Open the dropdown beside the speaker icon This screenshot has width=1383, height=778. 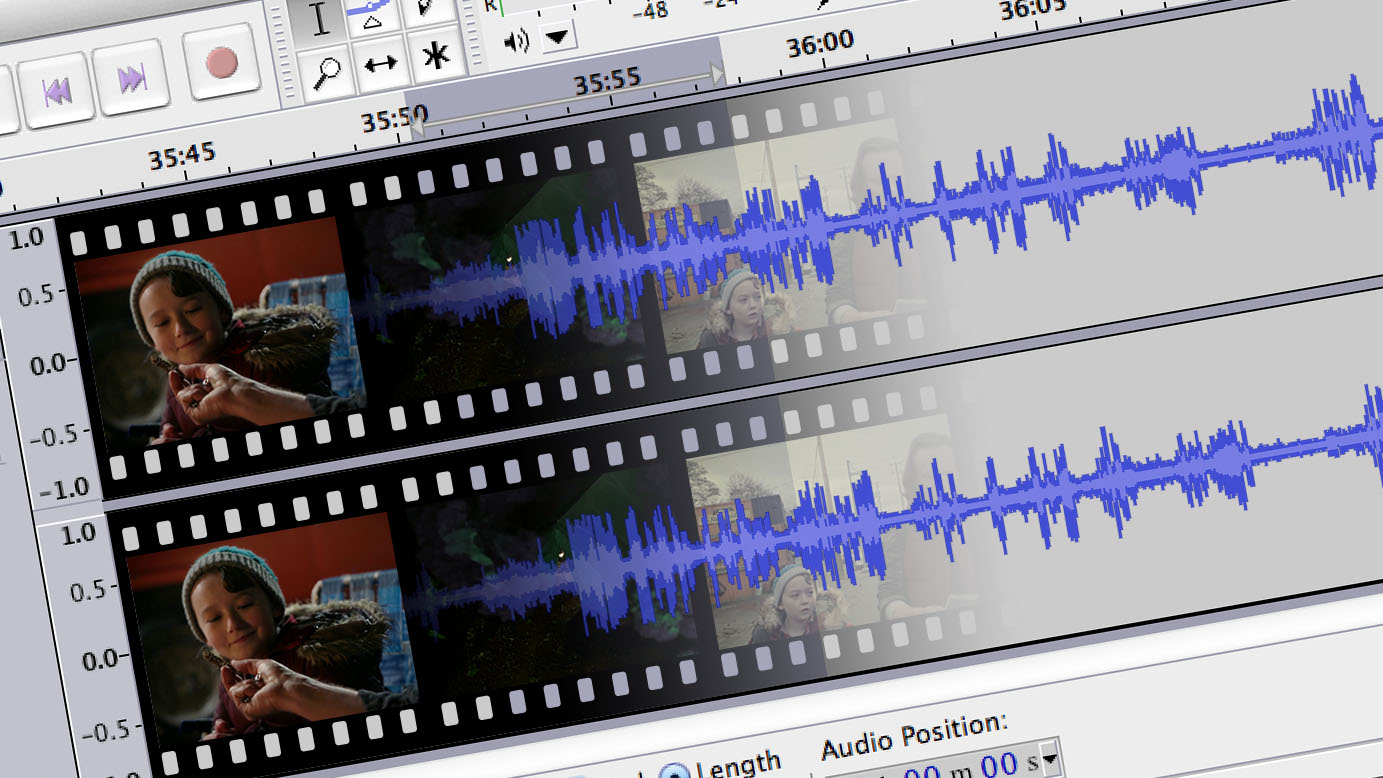(x=556, y=38)
